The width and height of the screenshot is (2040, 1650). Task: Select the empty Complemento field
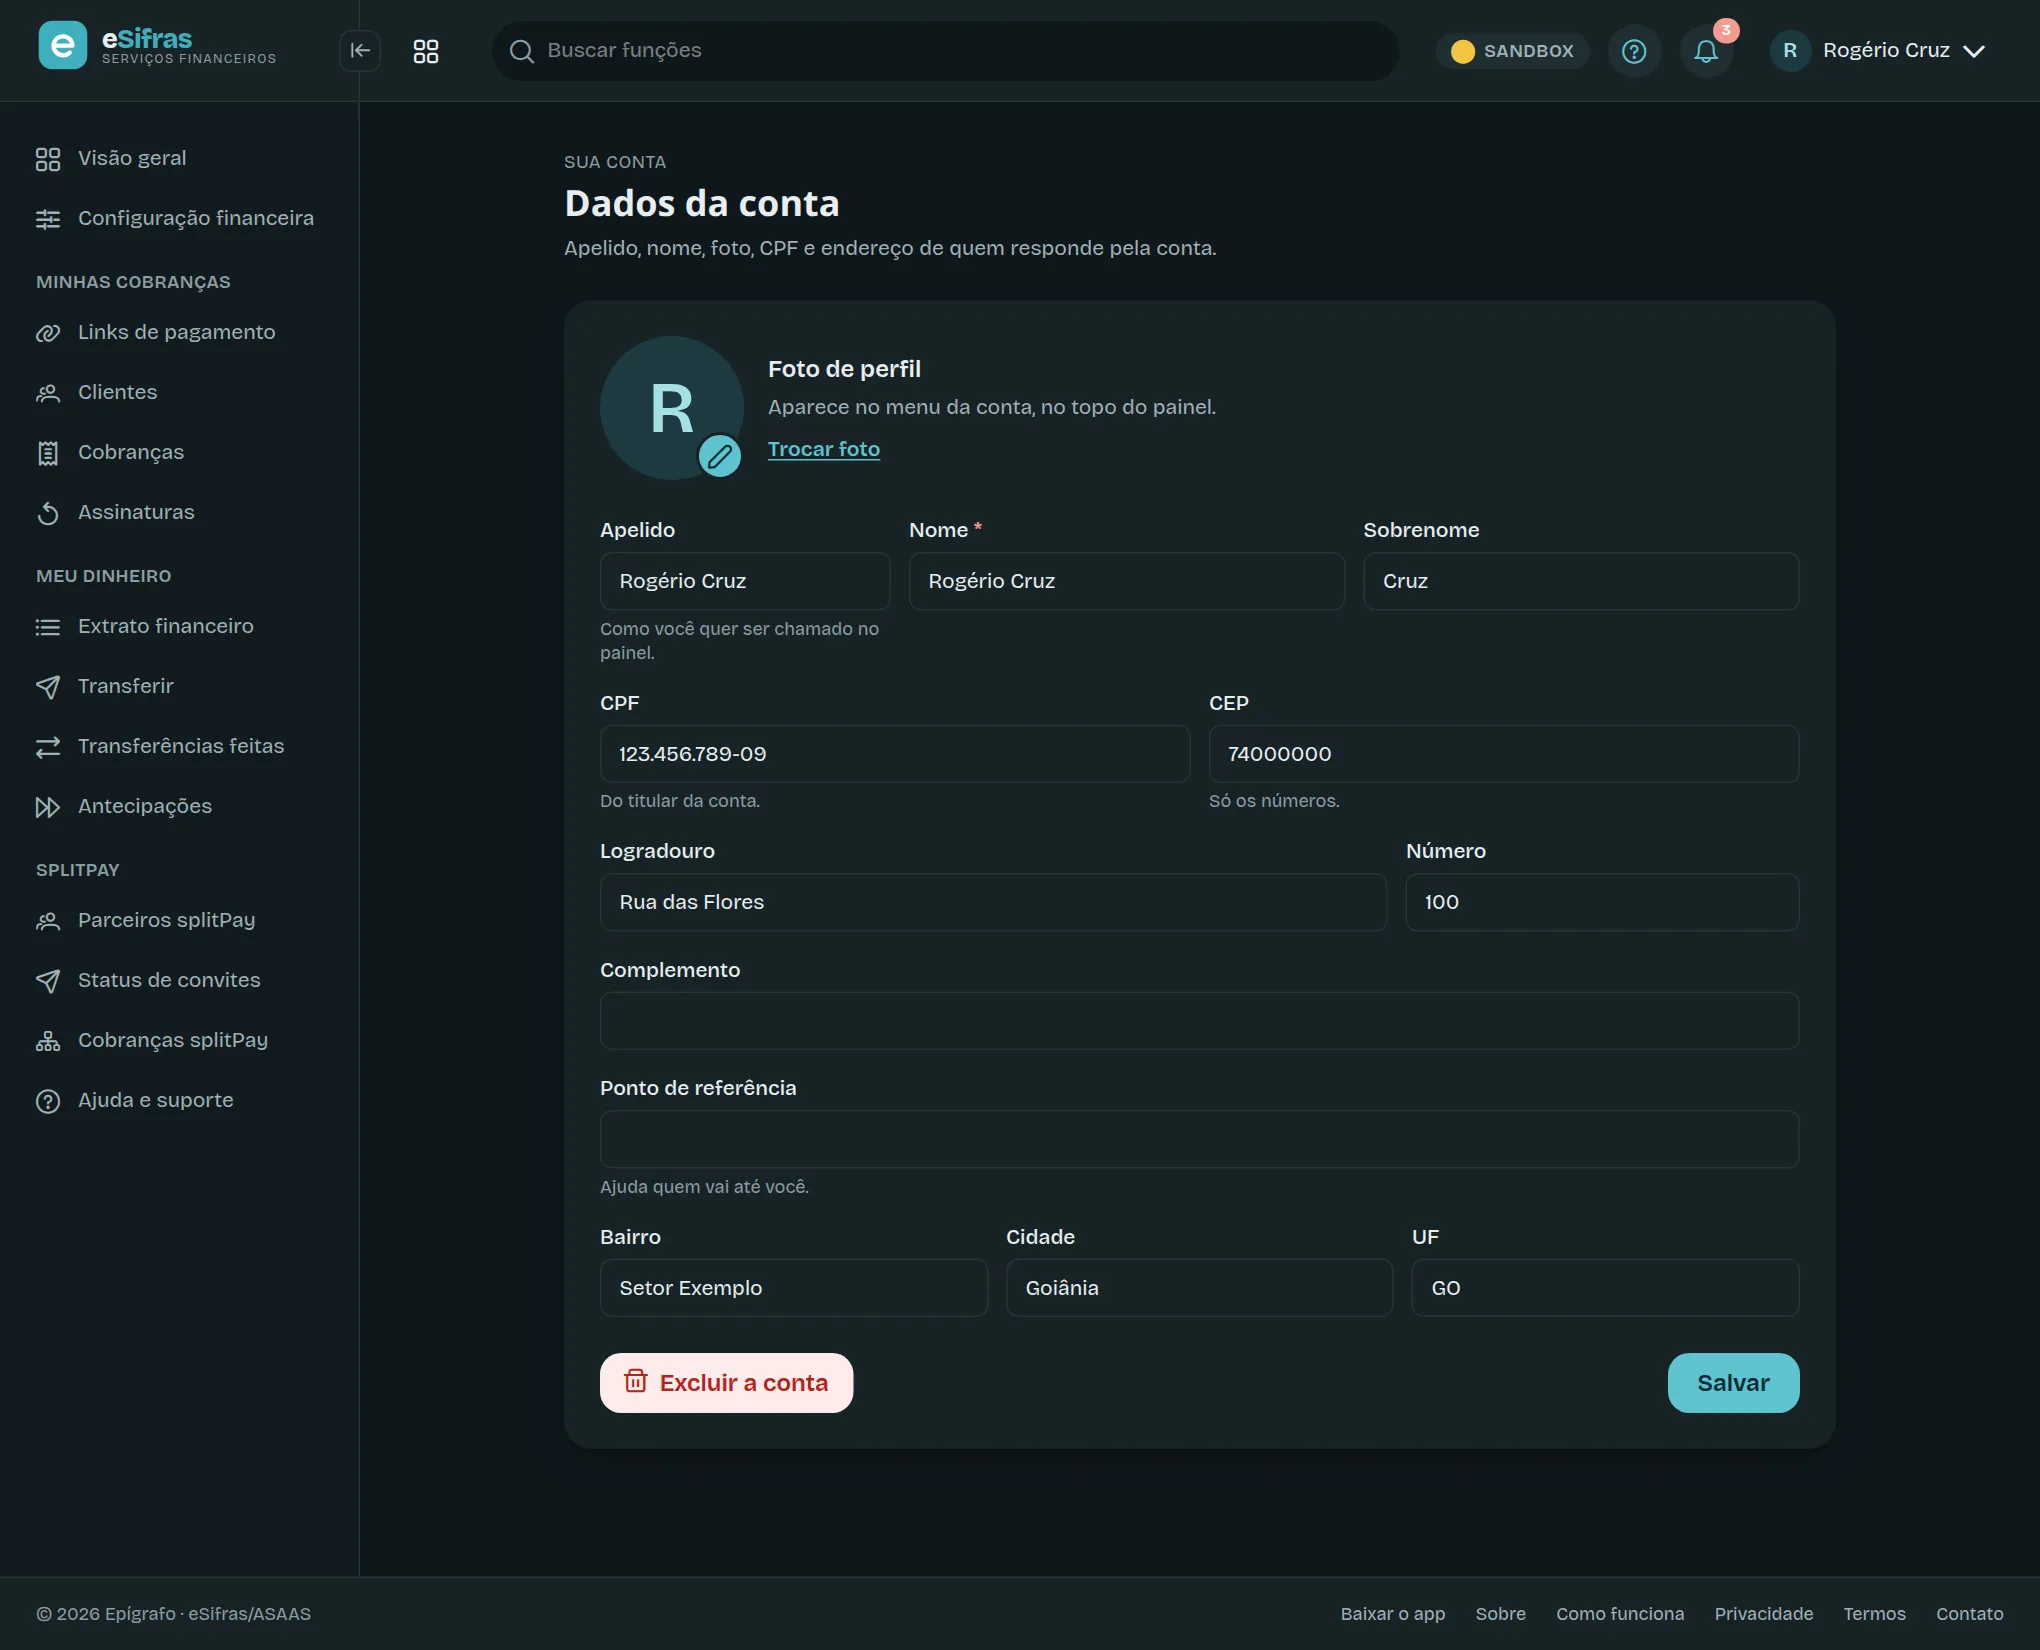tap(1199, 1021)
